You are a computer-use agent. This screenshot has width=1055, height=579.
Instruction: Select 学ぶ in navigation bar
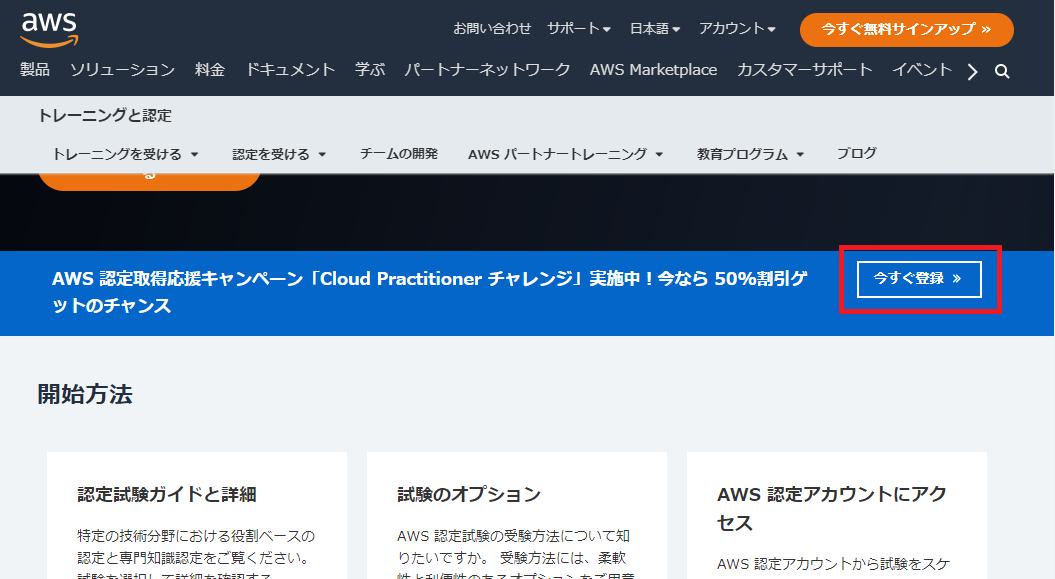point(370,70)
